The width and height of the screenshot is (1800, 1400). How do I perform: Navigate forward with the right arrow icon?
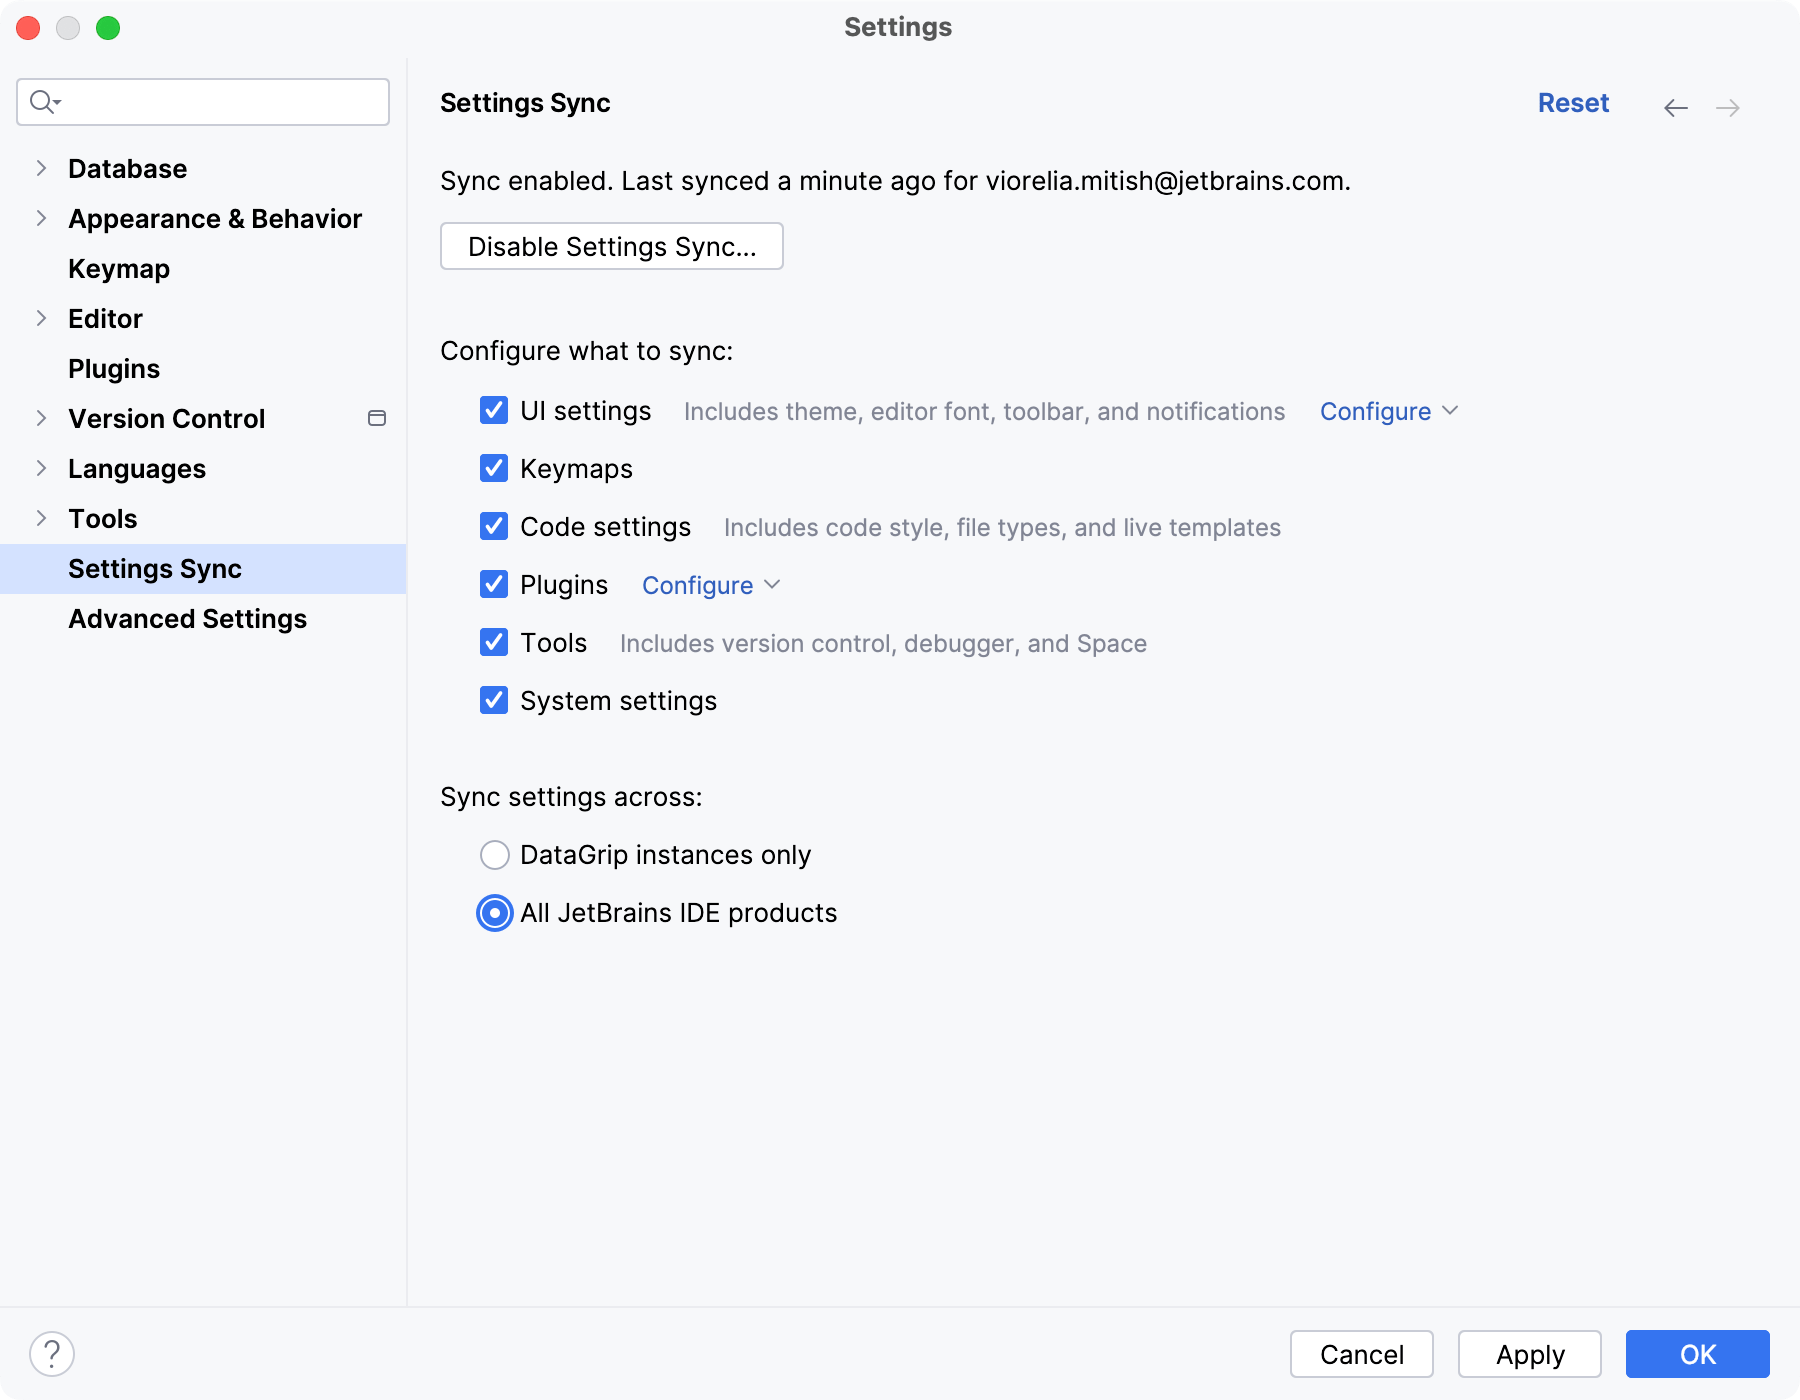click(x=1729, y=107)
